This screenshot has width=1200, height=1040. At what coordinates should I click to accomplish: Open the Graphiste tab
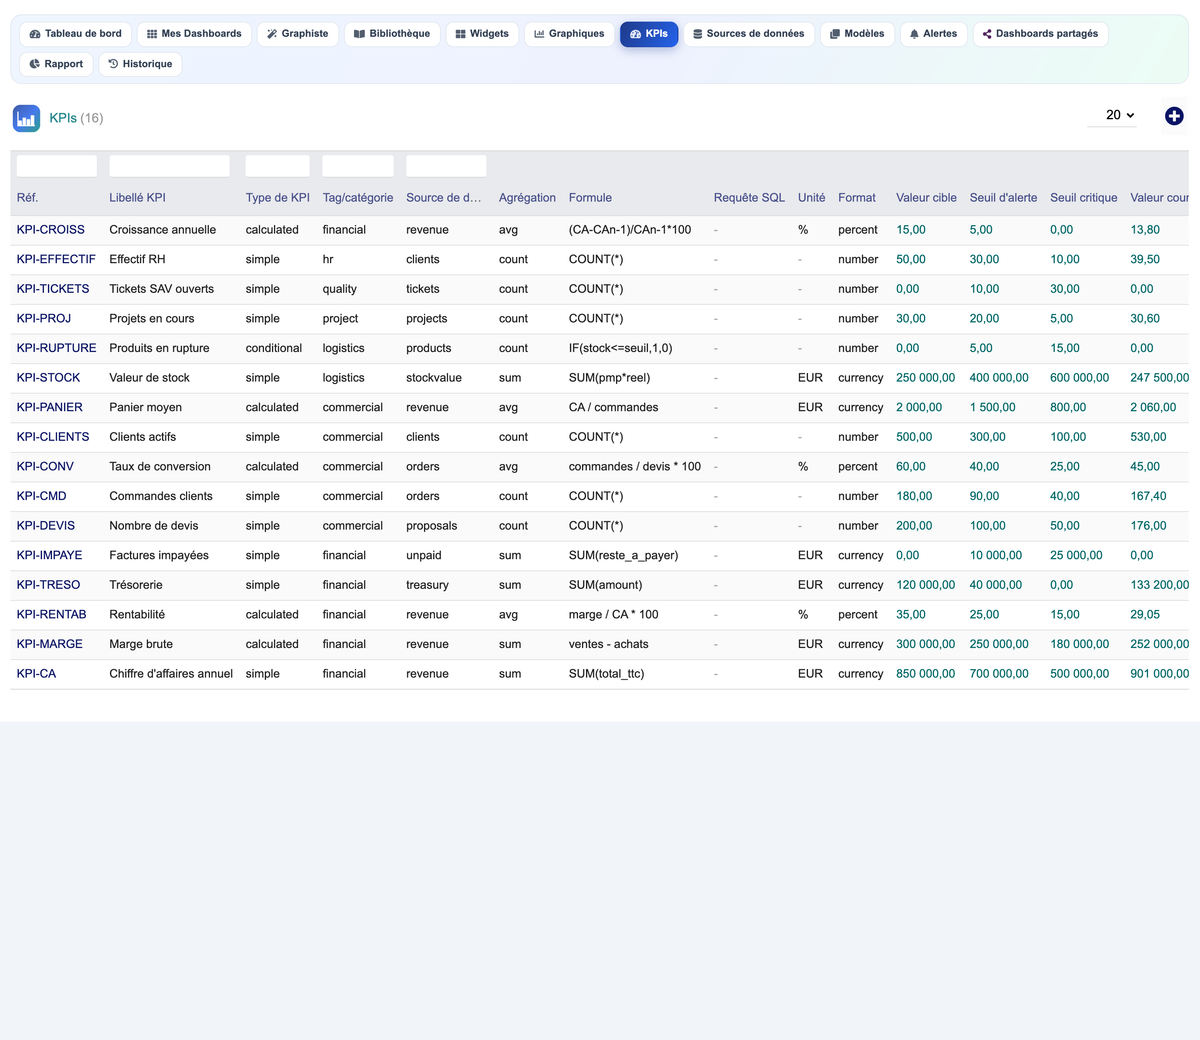(298, 34)
